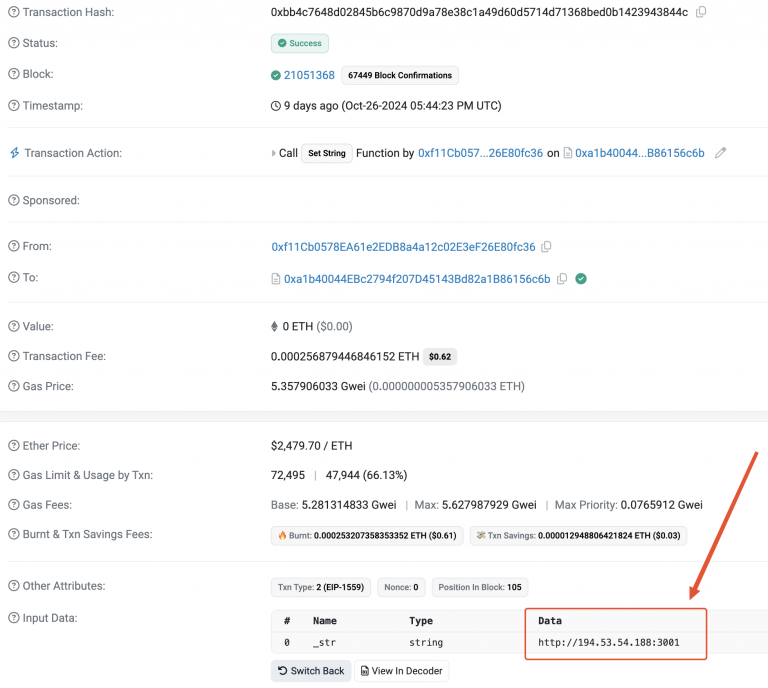Open the caller address link in Transaction Action

coord(480,154)
